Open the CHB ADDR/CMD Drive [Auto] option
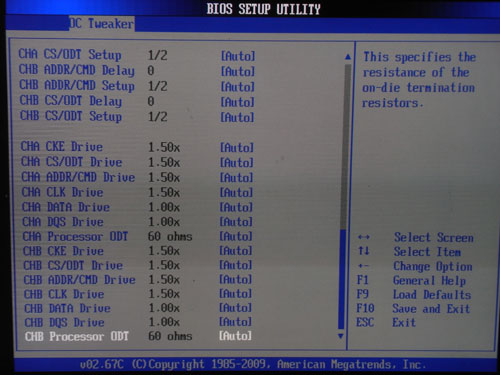The width and height of the screenshot is (500, 375). [236, 279]
